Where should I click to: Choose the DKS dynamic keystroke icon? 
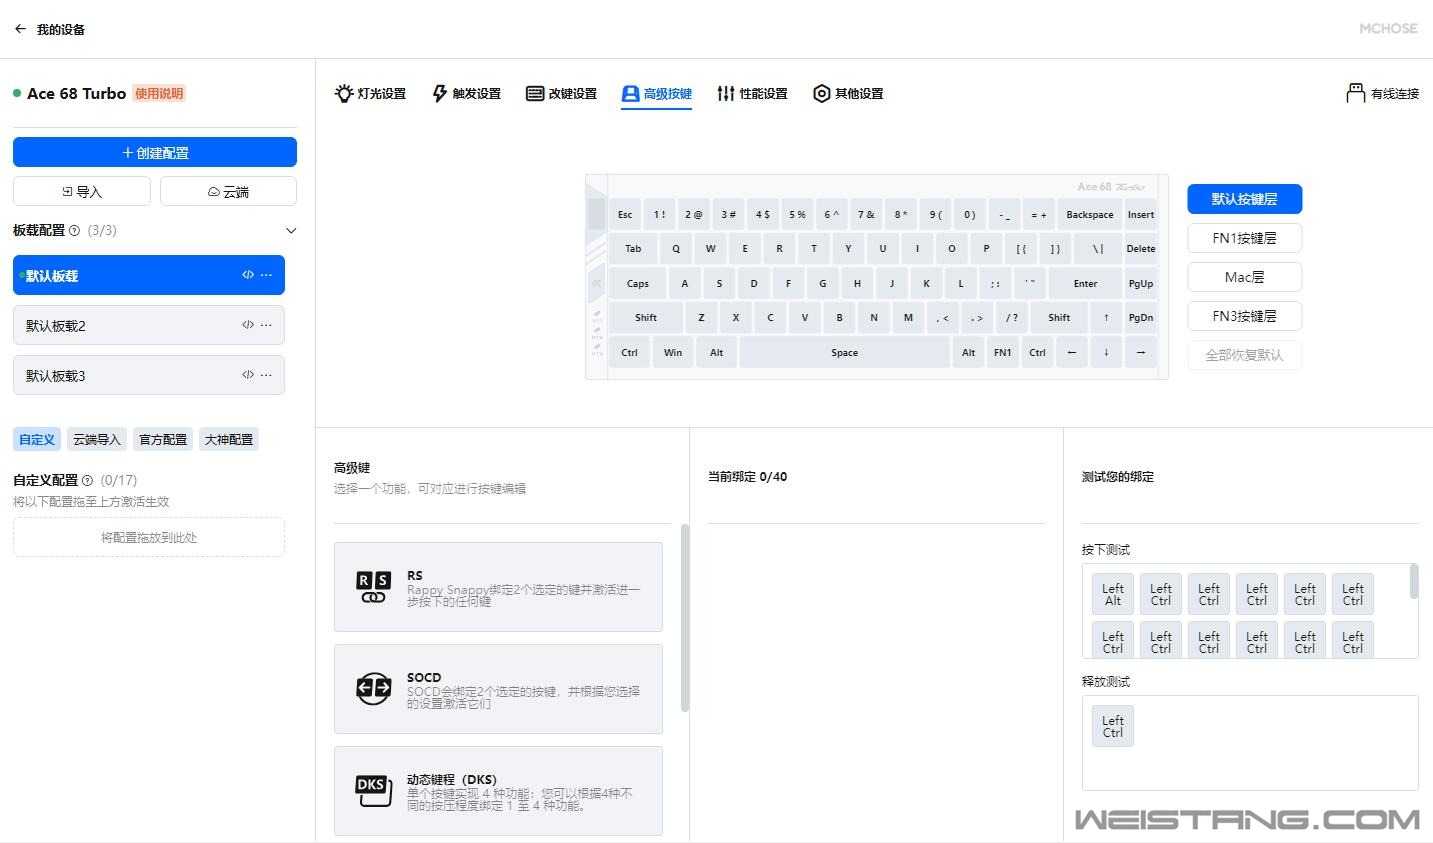click(x=373, y=791)
